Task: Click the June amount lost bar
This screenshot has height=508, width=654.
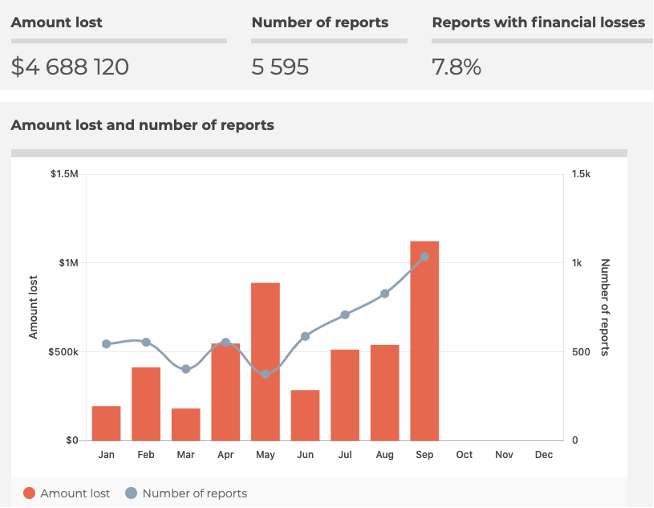Action: [x=305, y=415]
